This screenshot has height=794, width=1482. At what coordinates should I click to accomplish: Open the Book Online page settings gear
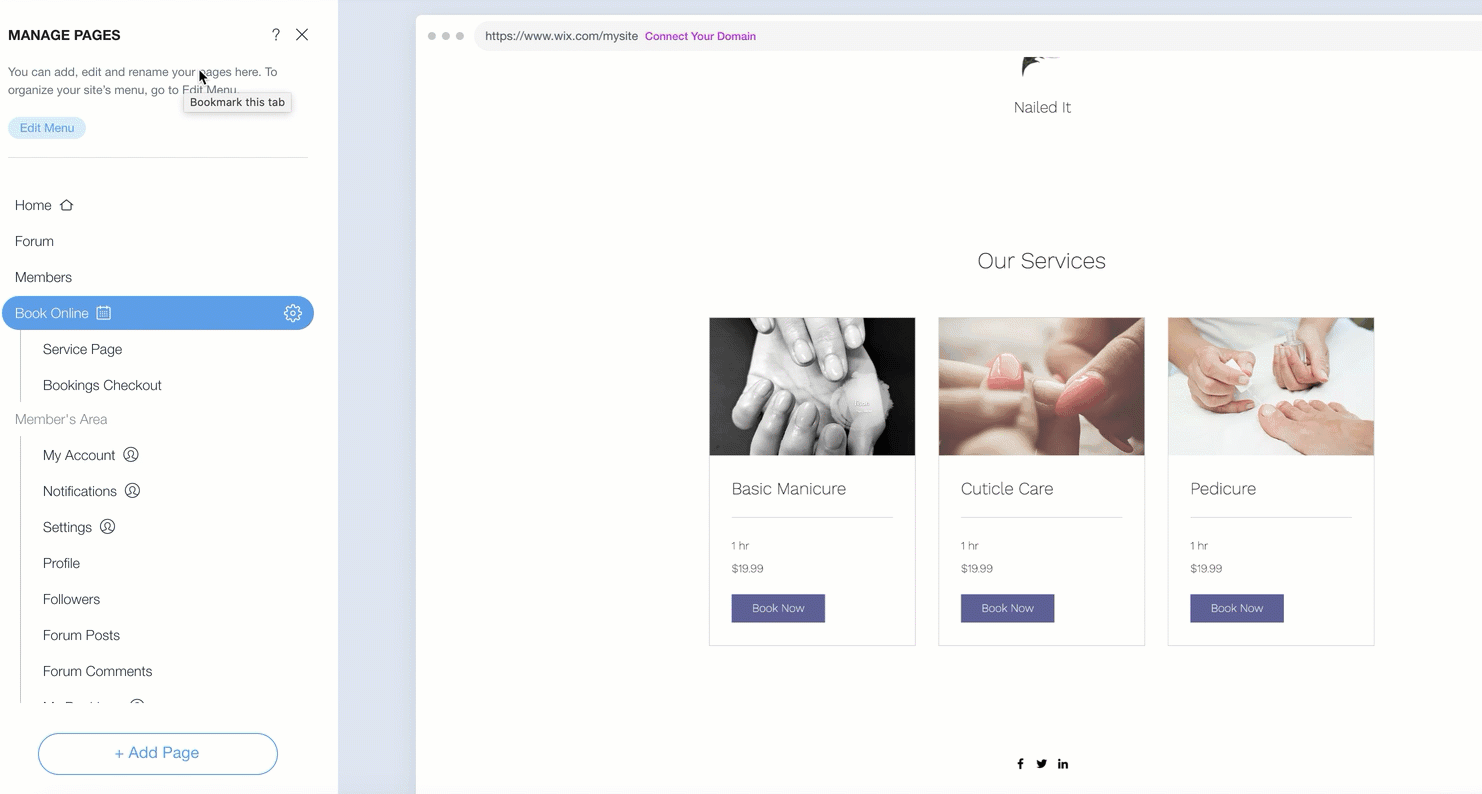(x=292, y=313)
